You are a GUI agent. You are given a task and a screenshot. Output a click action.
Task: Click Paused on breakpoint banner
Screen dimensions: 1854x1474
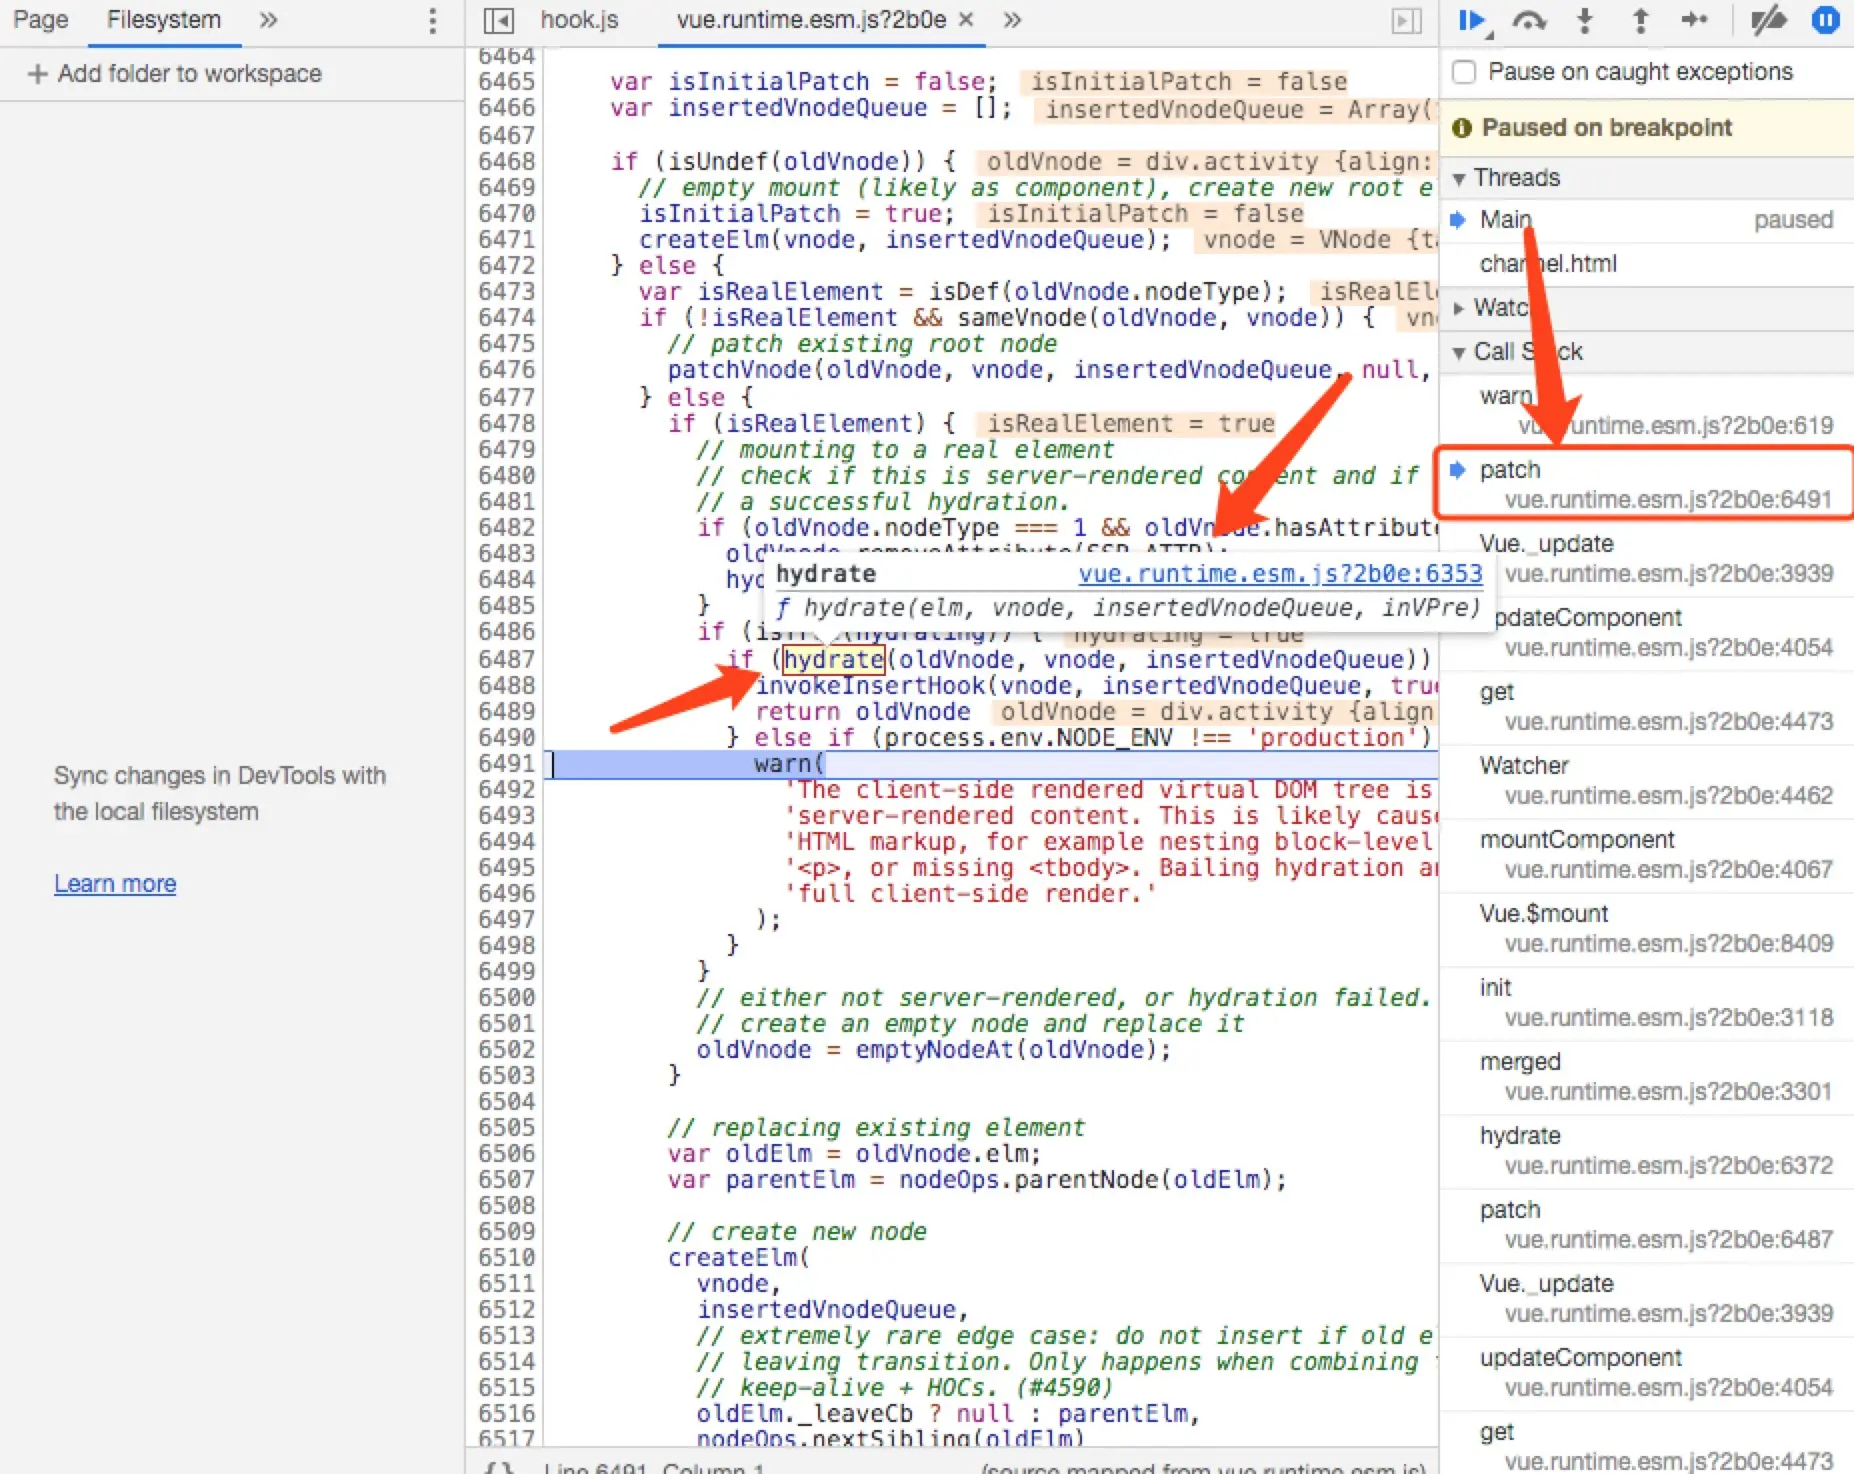point(1646,128)
